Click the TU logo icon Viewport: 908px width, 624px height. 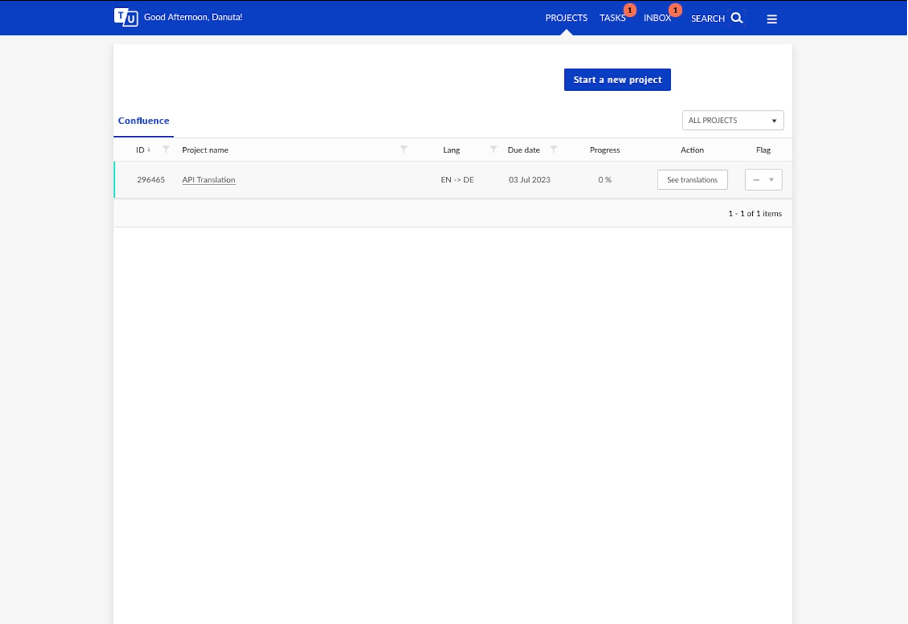(x=126, y=17)
